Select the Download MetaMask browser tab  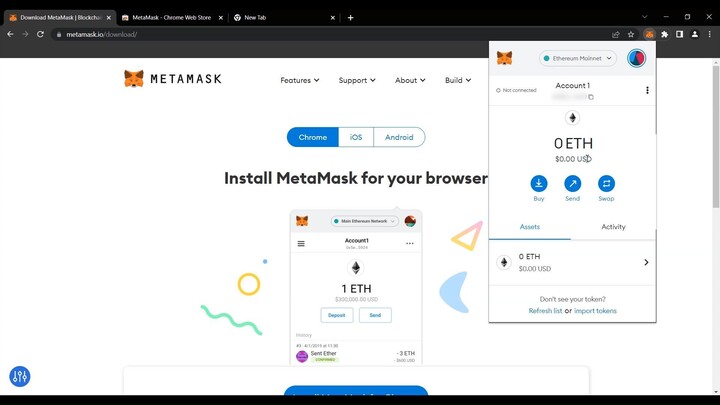tap(60, 17)
